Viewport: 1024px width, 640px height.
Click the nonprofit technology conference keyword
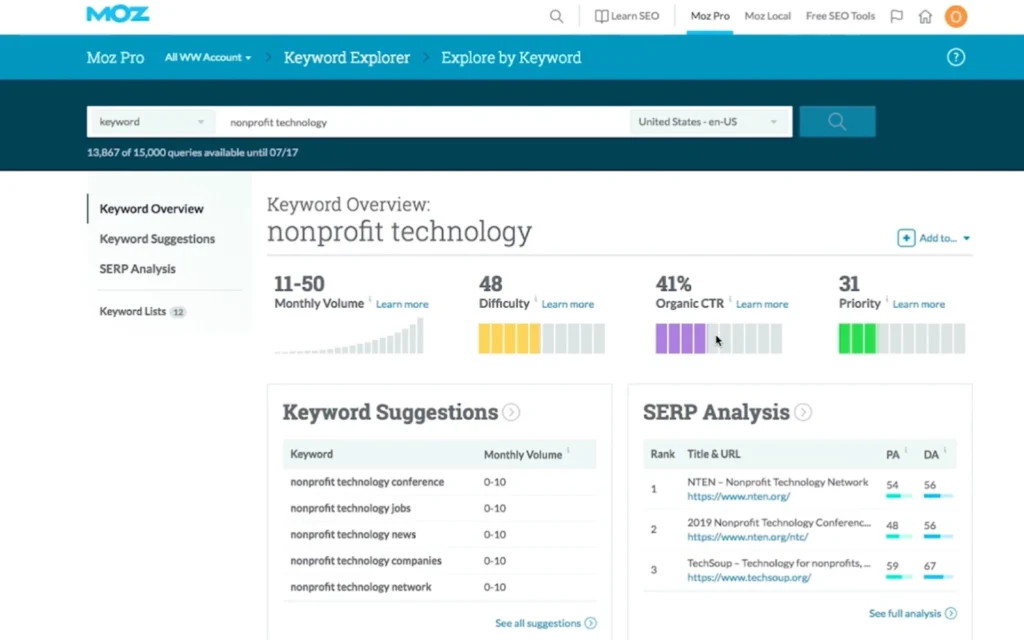(367, 482)
